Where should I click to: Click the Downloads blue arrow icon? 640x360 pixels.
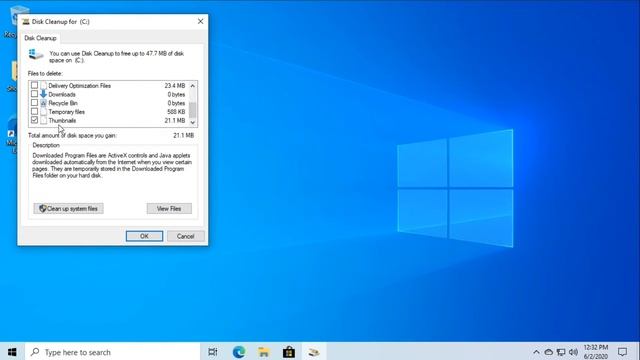(x=43, y=94)
